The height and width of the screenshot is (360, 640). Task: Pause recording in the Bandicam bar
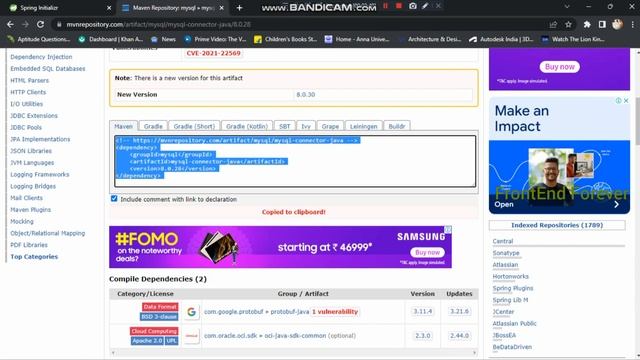pos(385,6)
